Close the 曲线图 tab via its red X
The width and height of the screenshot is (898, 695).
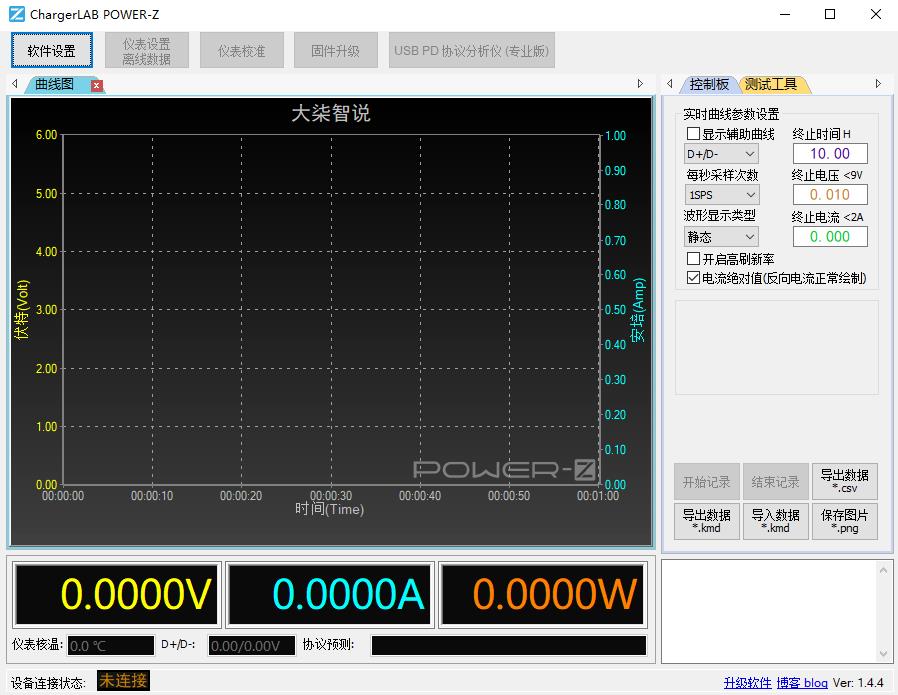click(96, 85)
